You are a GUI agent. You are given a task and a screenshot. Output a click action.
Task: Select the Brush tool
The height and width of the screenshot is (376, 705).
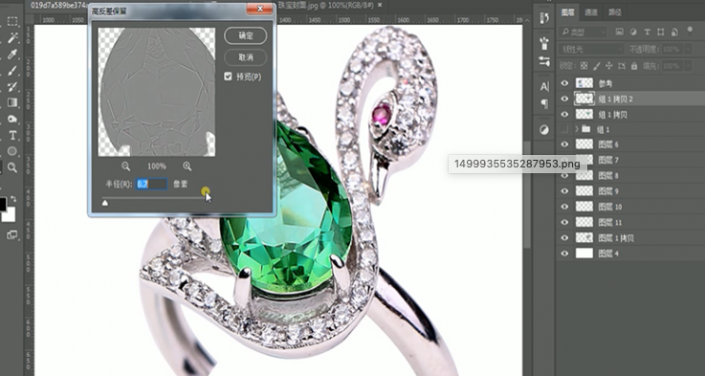(12, 71)
